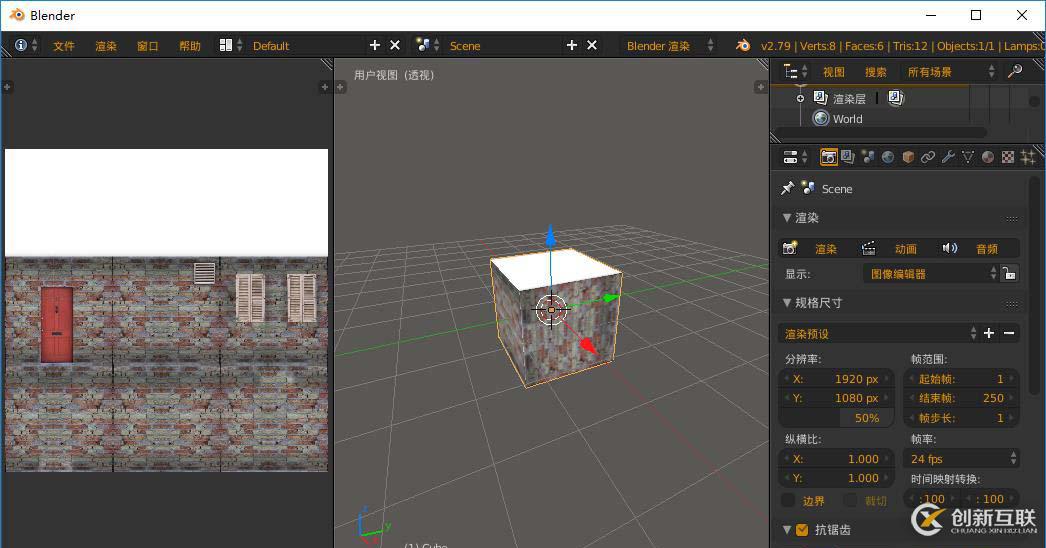1046x548 pixels.
Task: Open the Render Layers properties tab
Action: [x=848, y=157]
